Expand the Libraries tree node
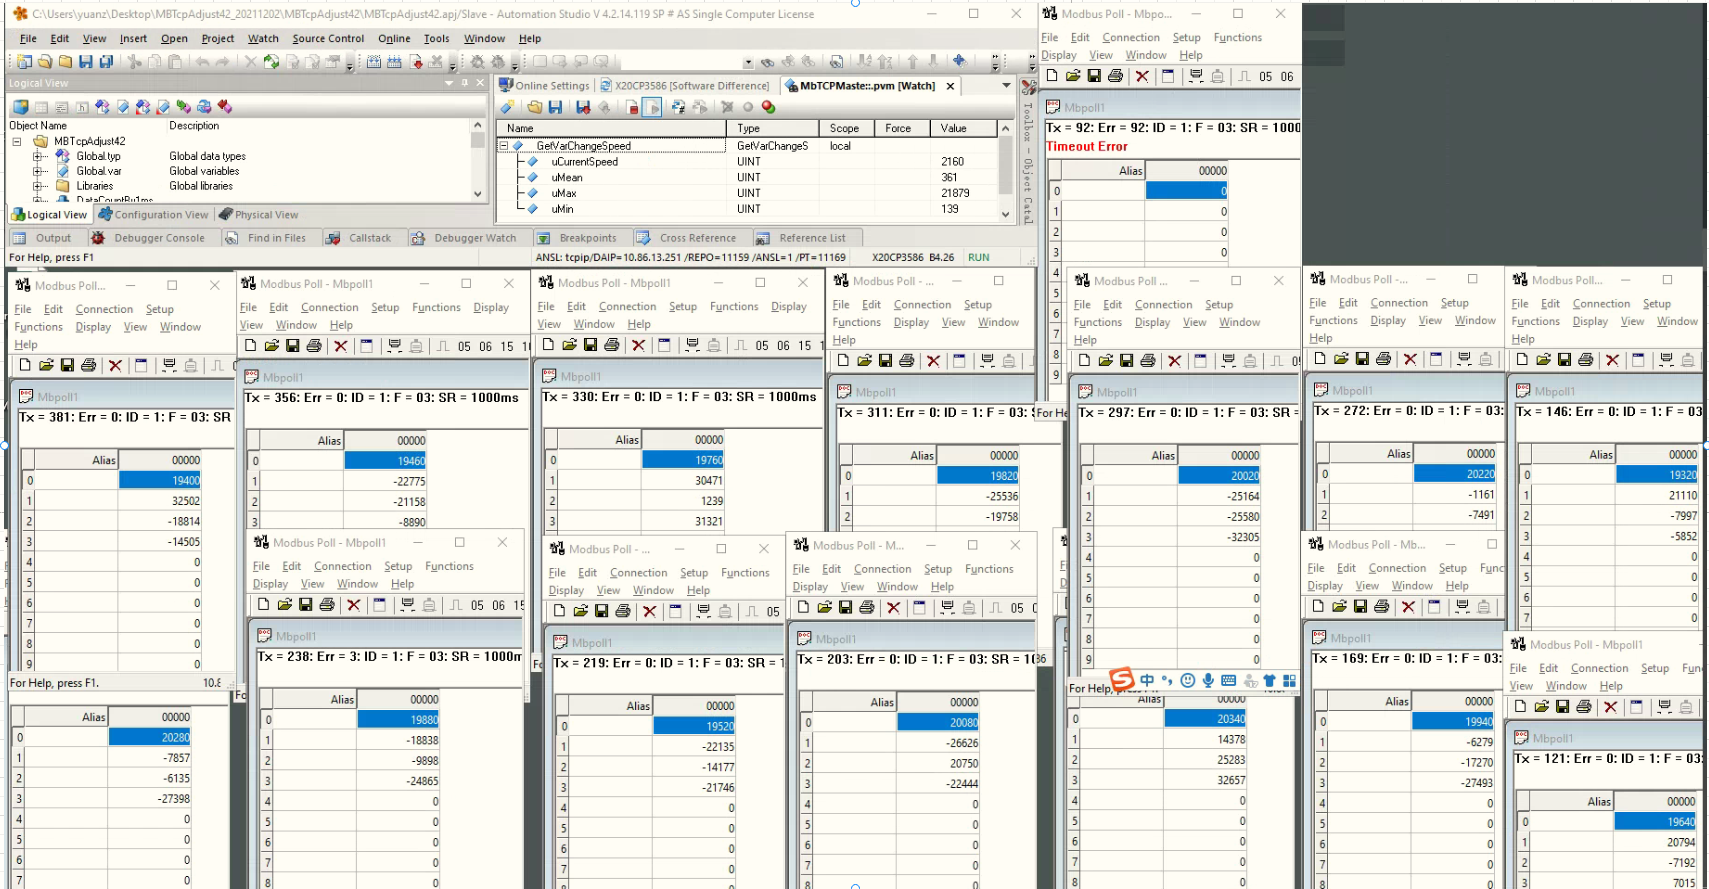 point(37,186)
